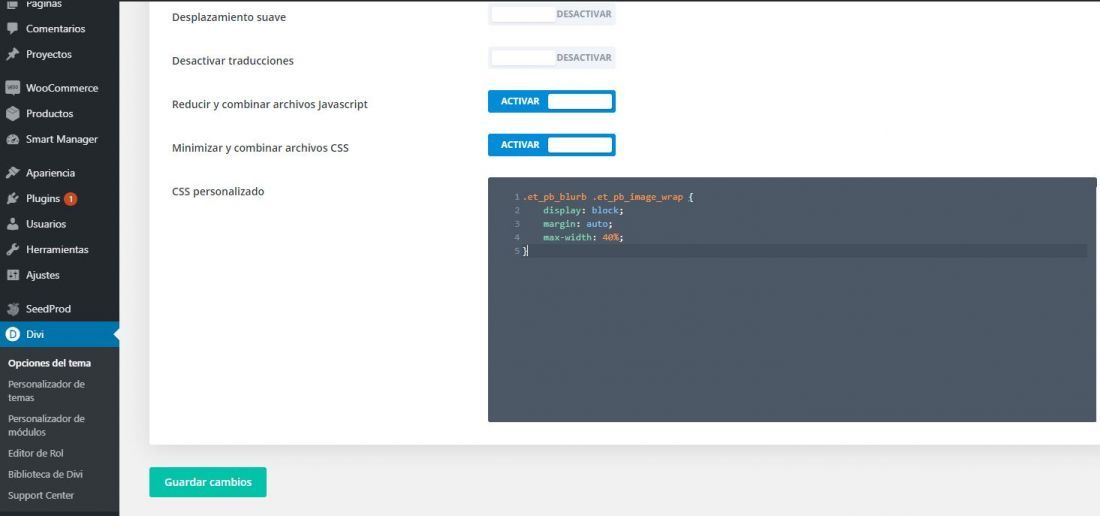
Task: Open Usuarios menu
Action: point(46,224)
